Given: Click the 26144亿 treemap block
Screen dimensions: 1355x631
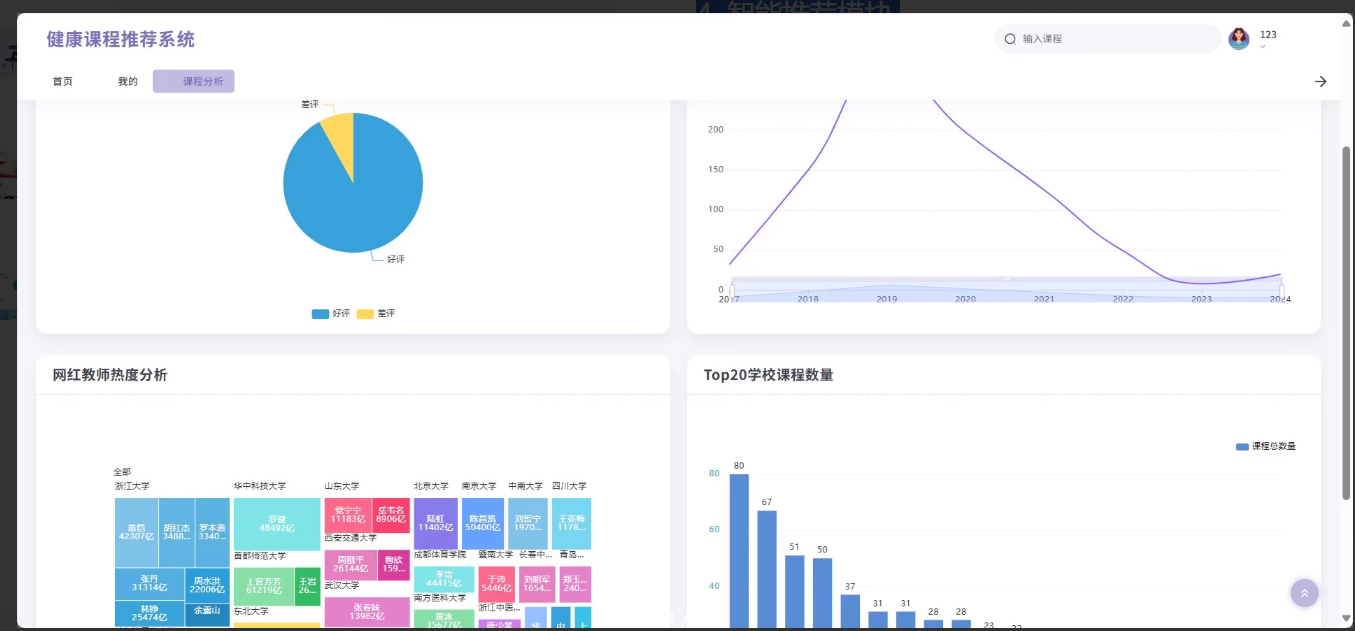Looking at the screenshot, I should click(x=350, y=564).
